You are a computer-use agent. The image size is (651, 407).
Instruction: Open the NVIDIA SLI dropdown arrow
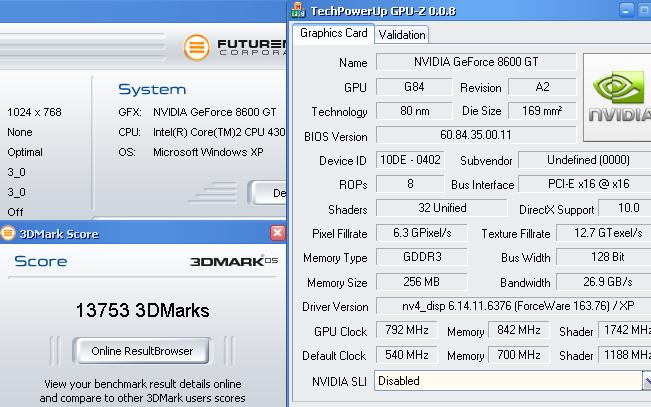pyautogui.click(x=647, y=381)
